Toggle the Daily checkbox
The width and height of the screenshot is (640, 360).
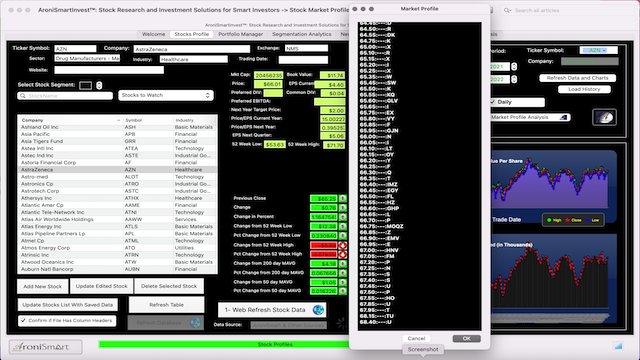pos(493,102)
